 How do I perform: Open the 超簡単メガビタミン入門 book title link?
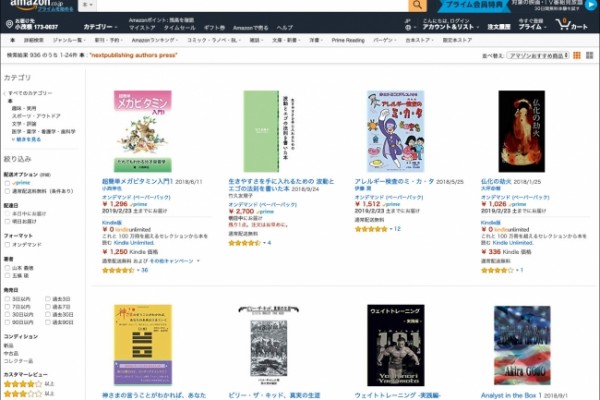pyautogui.click(x=137, y=181)
